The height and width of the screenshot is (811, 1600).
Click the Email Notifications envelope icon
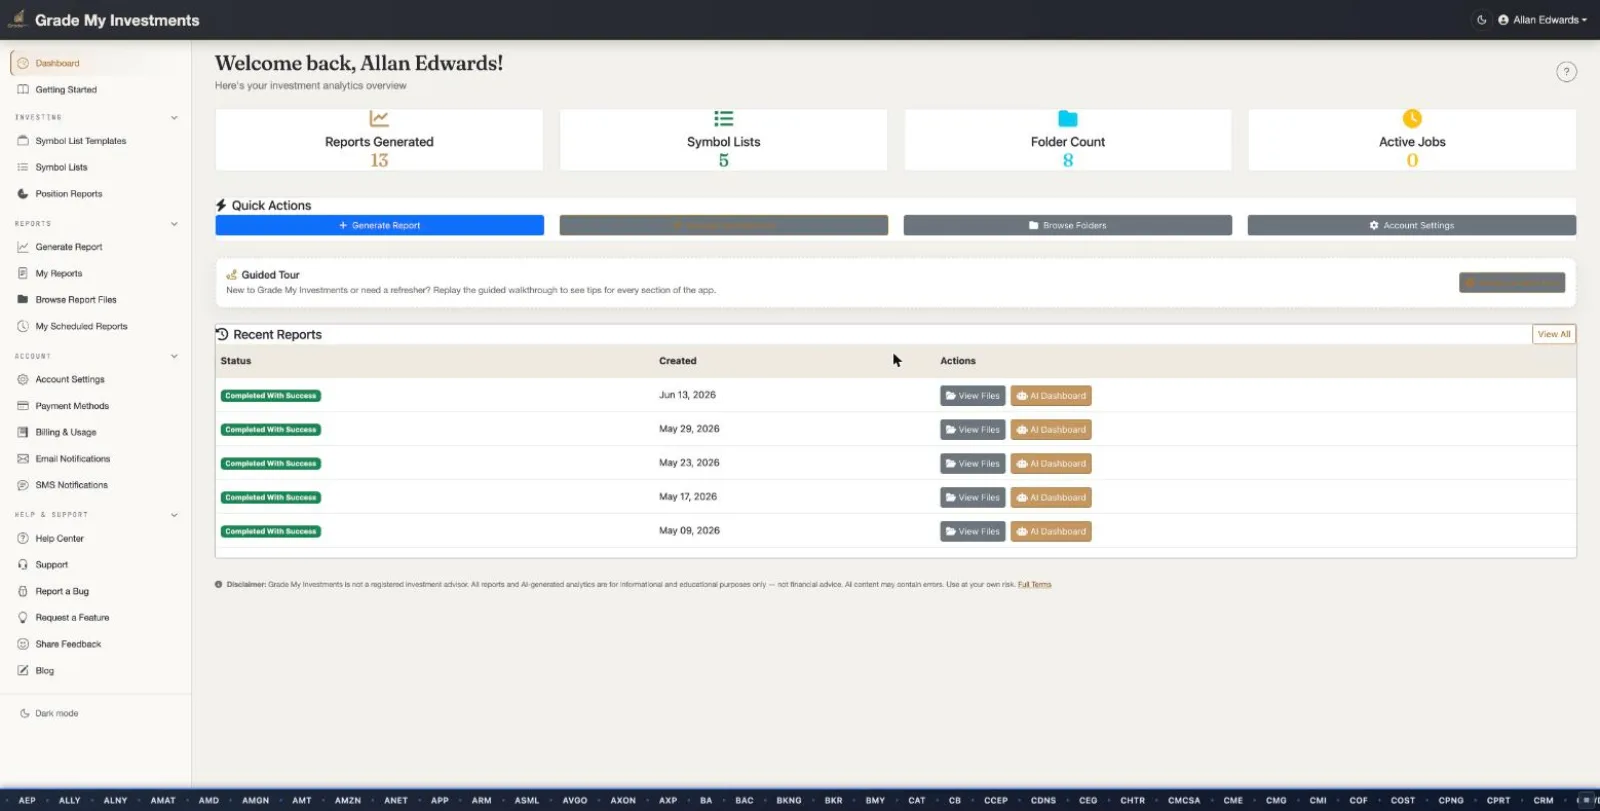click(x=23, y=459)
